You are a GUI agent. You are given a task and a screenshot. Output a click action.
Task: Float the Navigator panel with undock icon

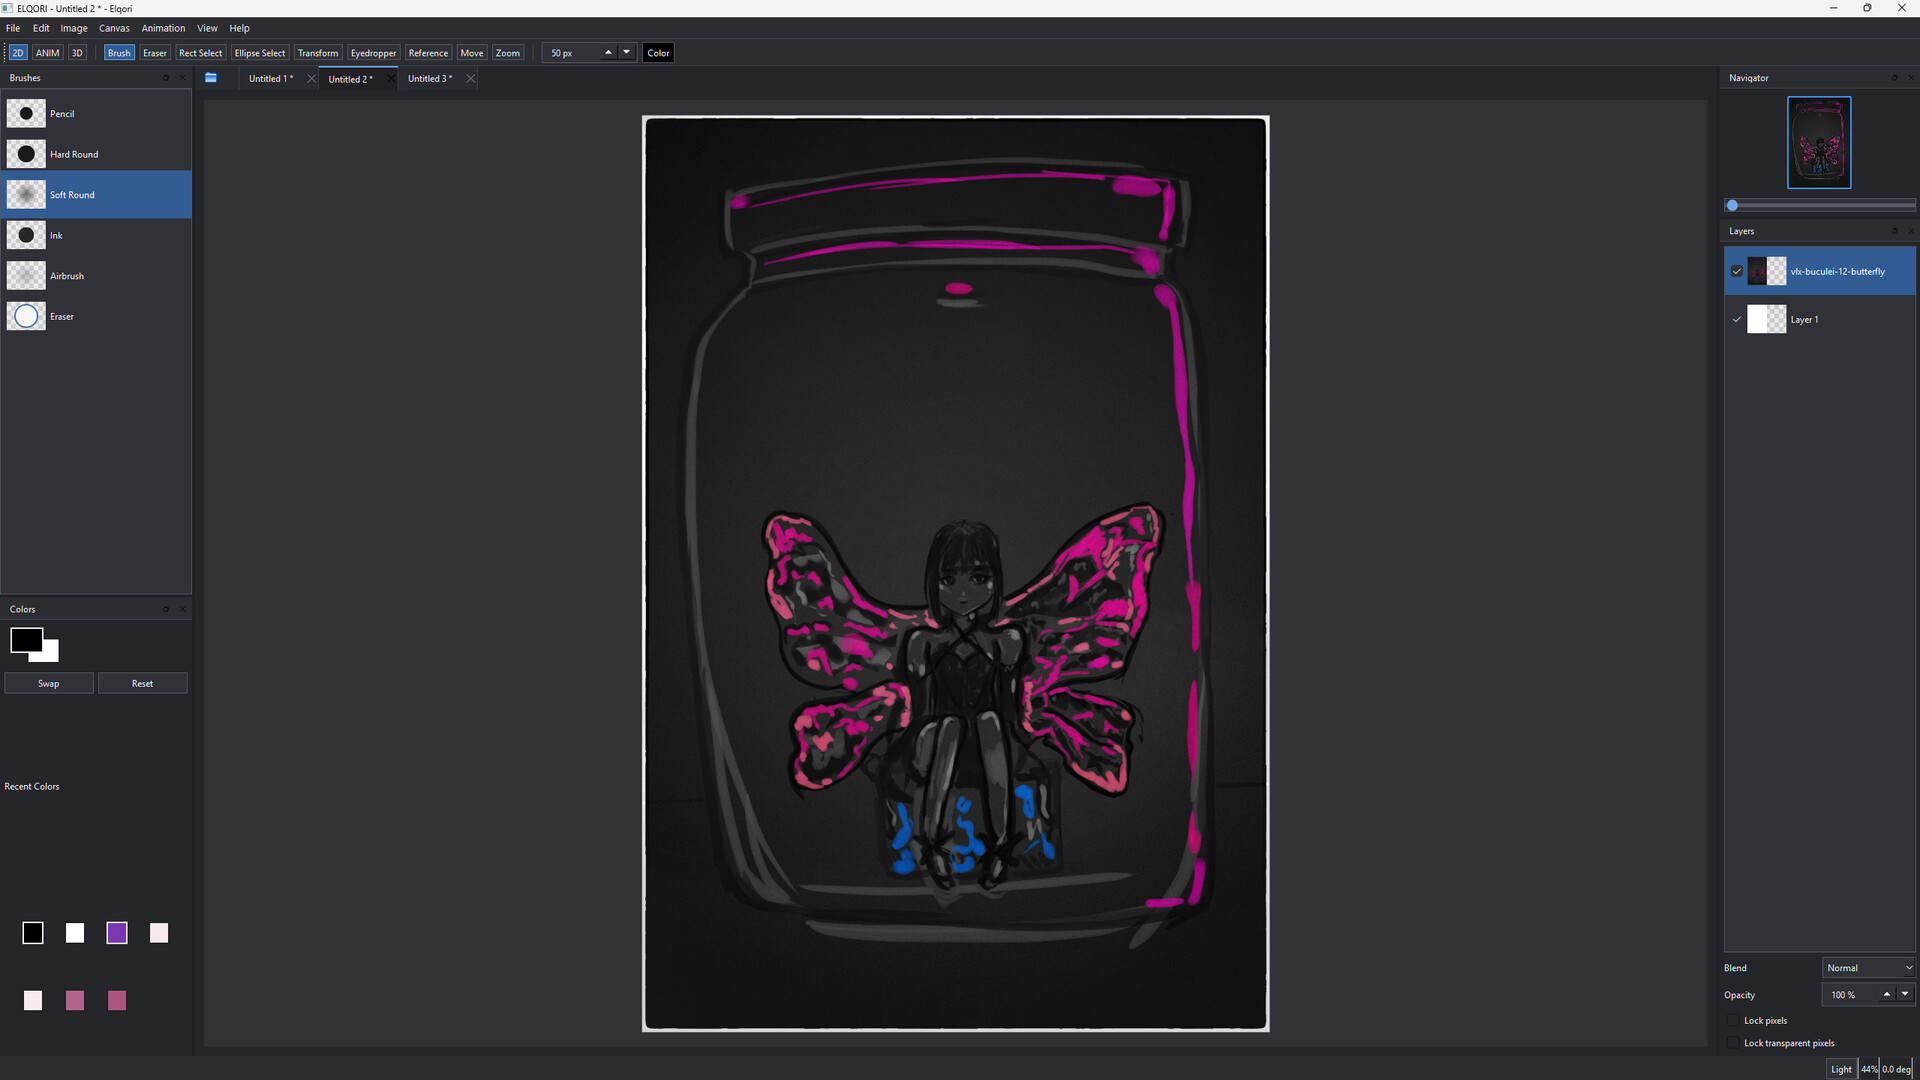[1894, 78]
